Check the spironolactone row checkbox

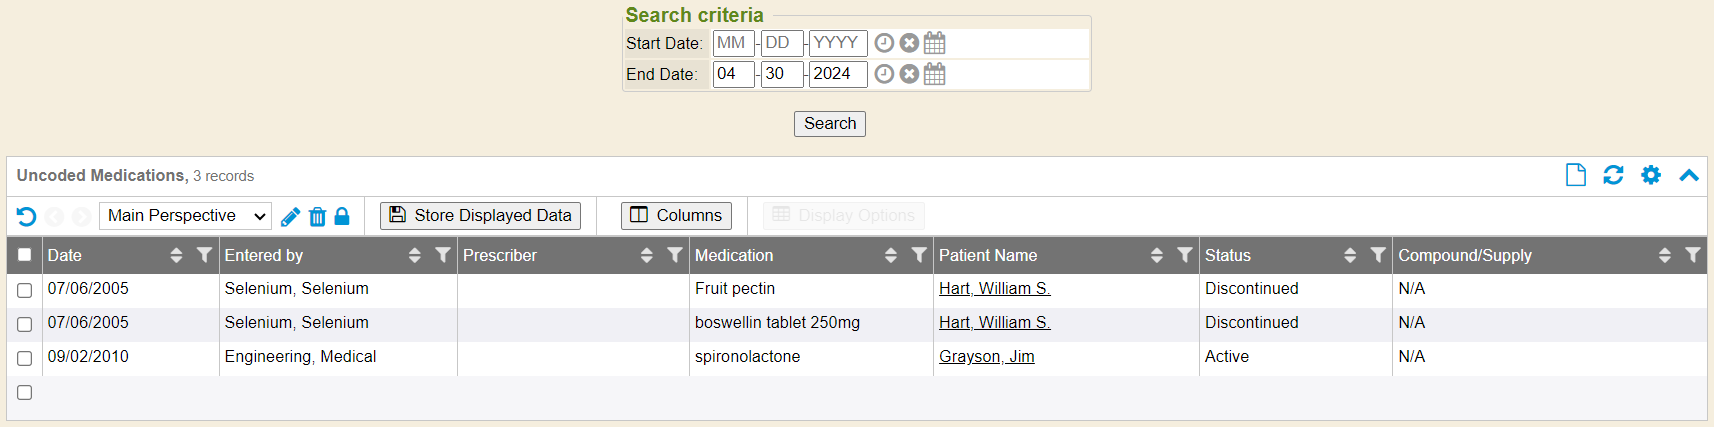point(25,358)
